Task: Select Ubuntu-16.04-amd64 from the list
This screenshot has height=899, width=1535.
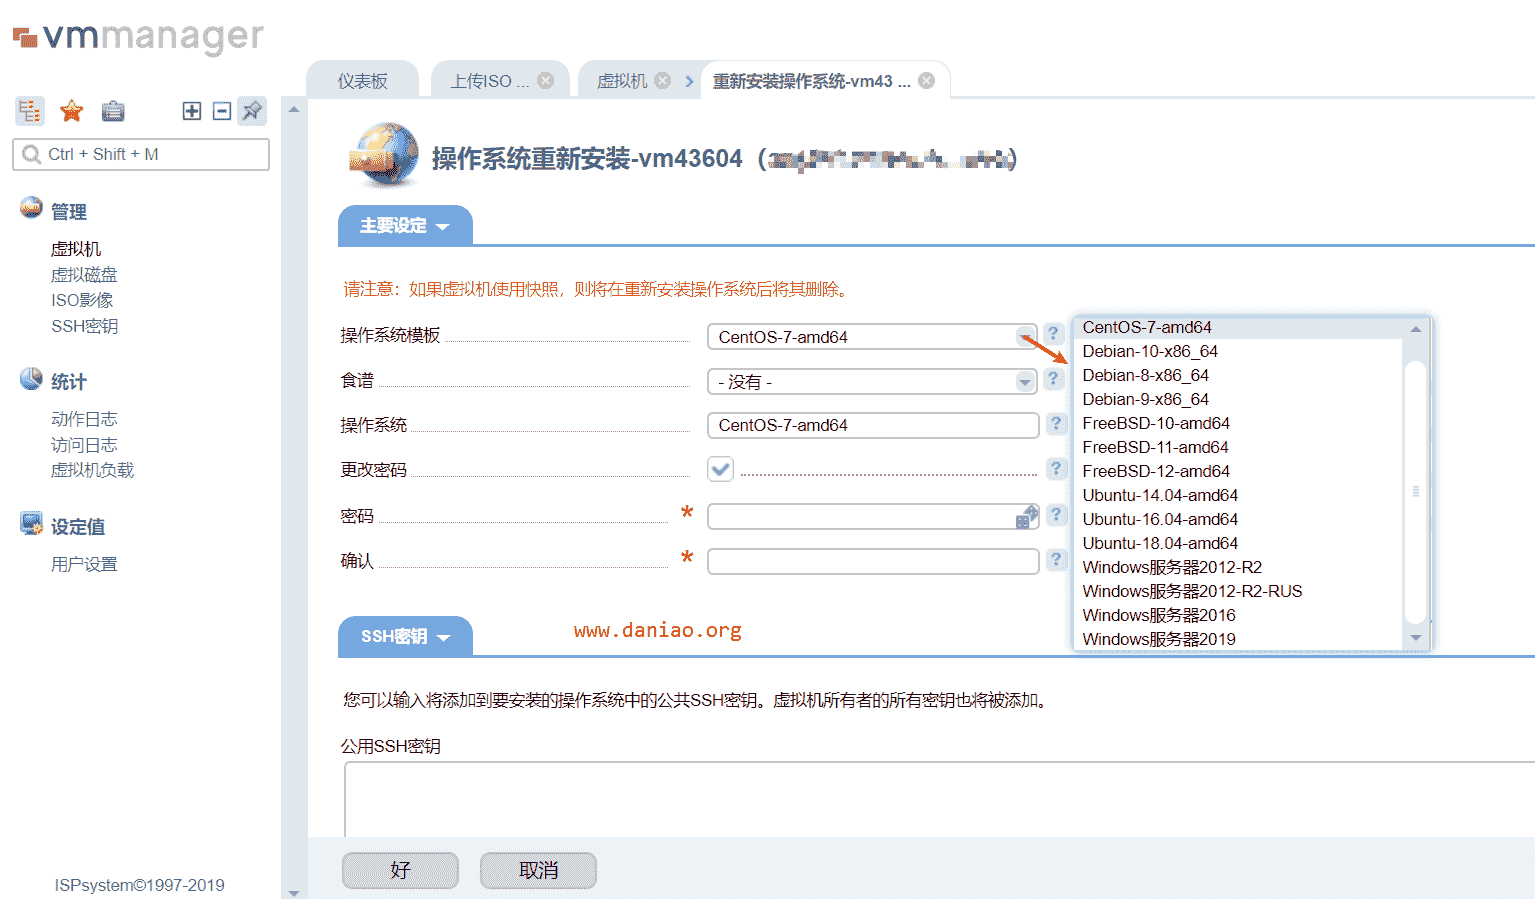Action: pos(1237,519)
